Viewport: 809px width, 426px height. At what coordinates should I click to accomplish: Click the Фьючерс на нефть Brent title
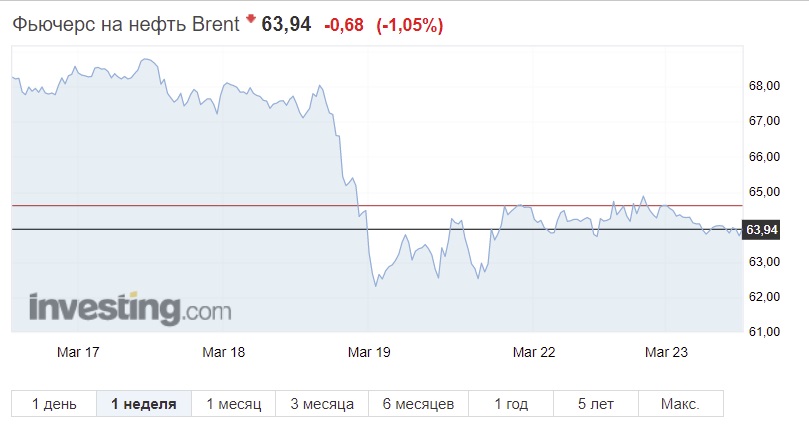126,24
